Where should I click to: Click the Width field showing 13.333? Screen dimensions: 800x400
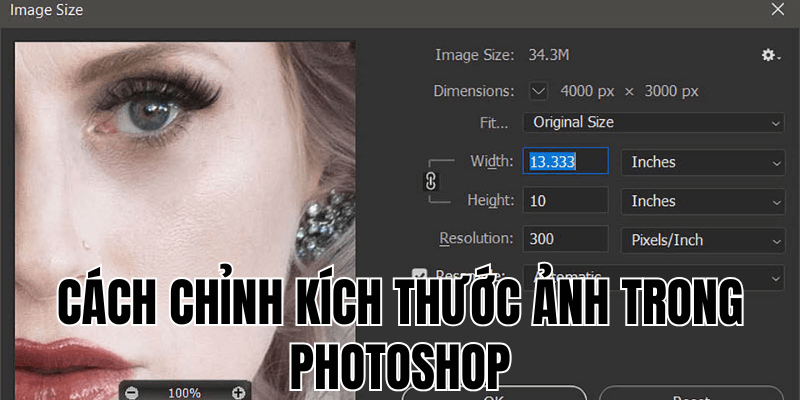pyautogui.click(x=565, y=161)
